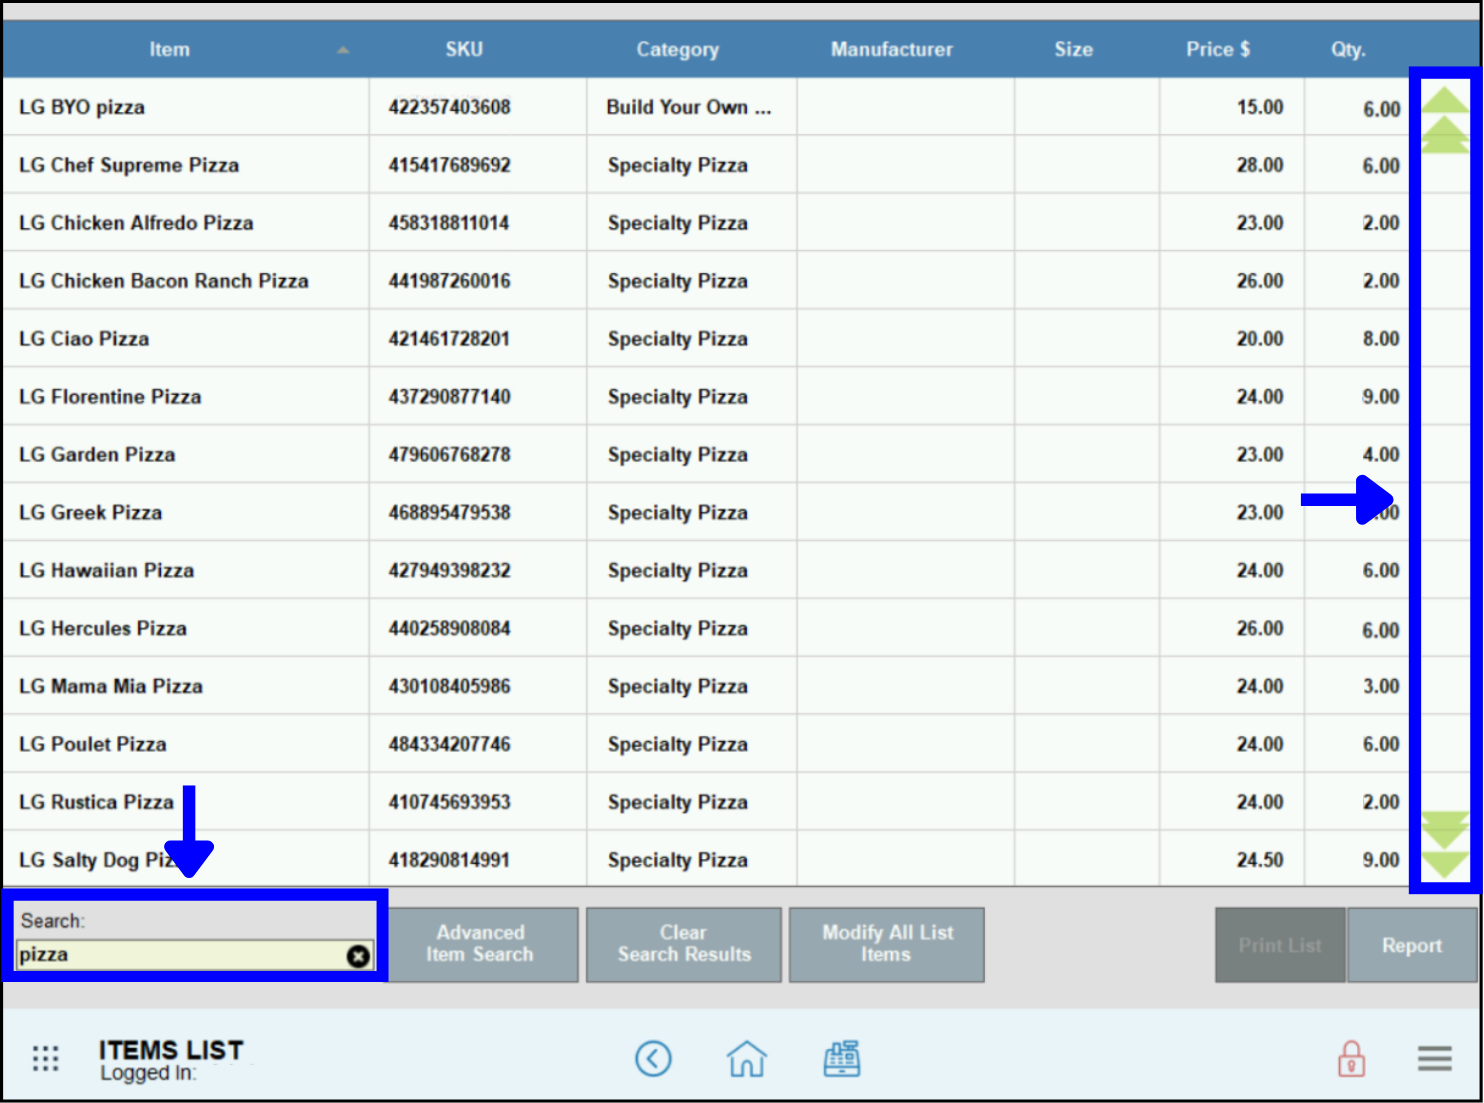Click the red padlock icon
The width and height of the screenshot is (1484, 1103).
click(1351, 1058)
